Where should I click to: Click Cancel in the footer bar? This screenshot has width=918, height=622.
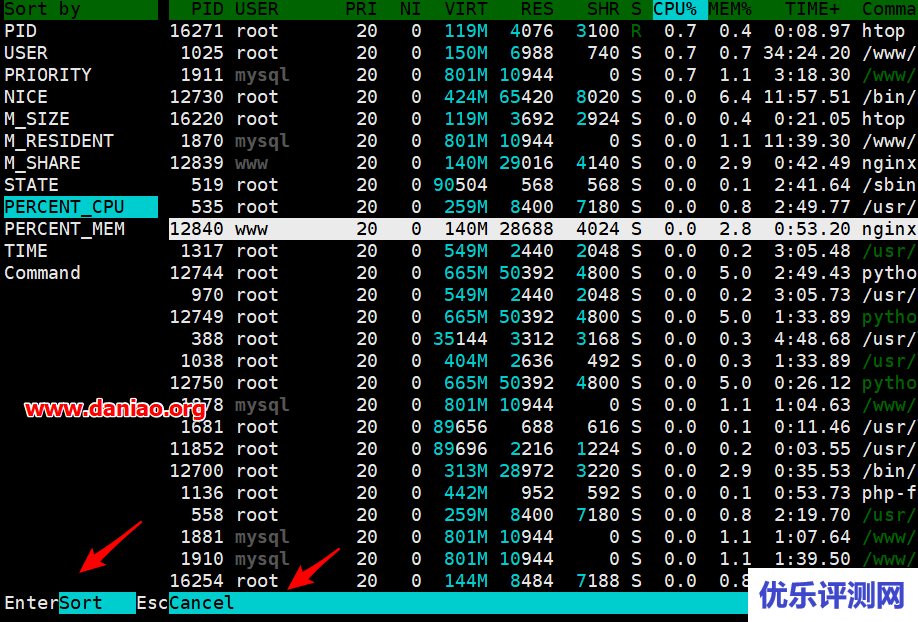201,603
